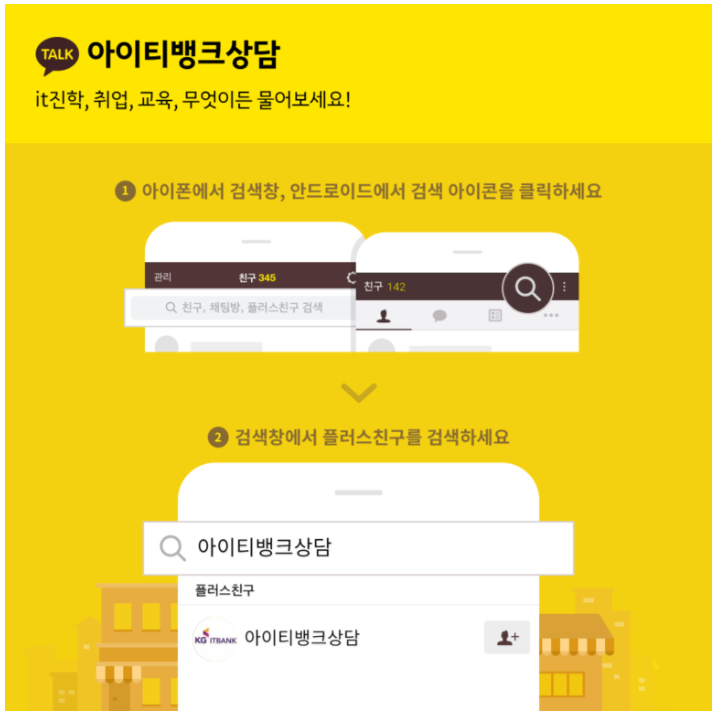Click the settings gear icon on iPhone header
The height and width of the screenshot is (719, 719).
click(x=351, y=278)
